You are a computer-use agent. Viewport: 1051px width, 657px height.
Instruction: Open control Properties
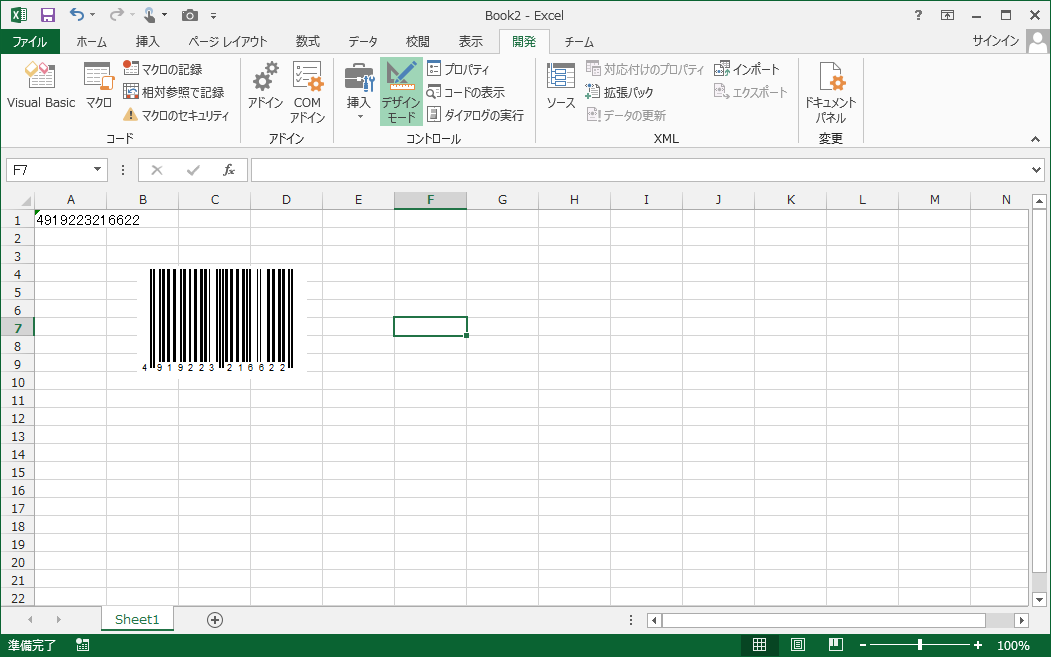(x=458, y=69)
